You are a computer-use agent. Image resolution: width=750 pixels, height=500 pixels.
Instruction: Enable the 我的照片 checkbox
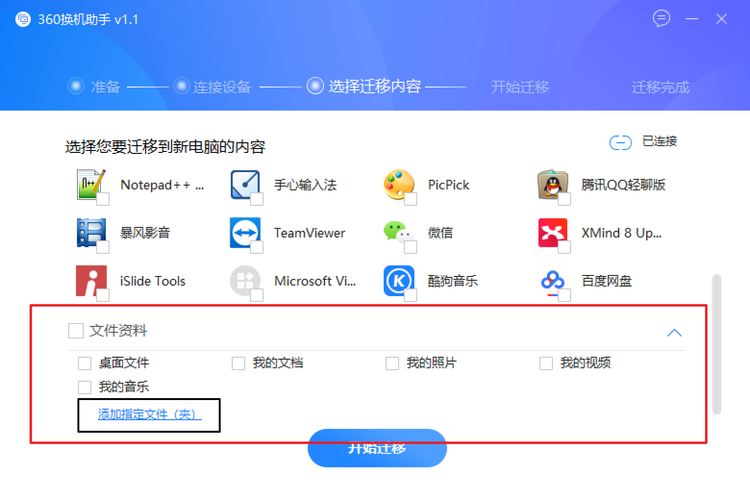point(392,363)
